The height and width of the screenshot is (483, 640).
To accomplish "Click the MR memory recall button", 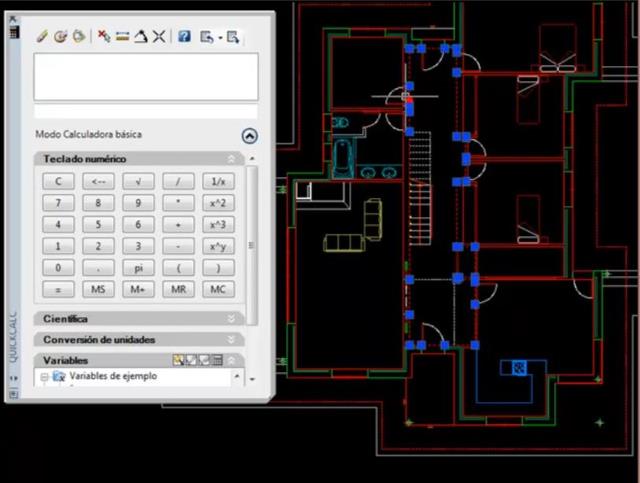I will coord(178,289).
